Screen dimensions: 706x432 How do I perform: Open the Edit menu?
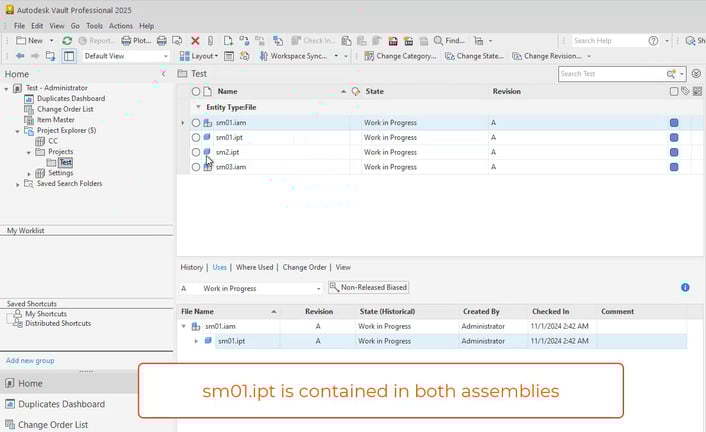[37, 26]
